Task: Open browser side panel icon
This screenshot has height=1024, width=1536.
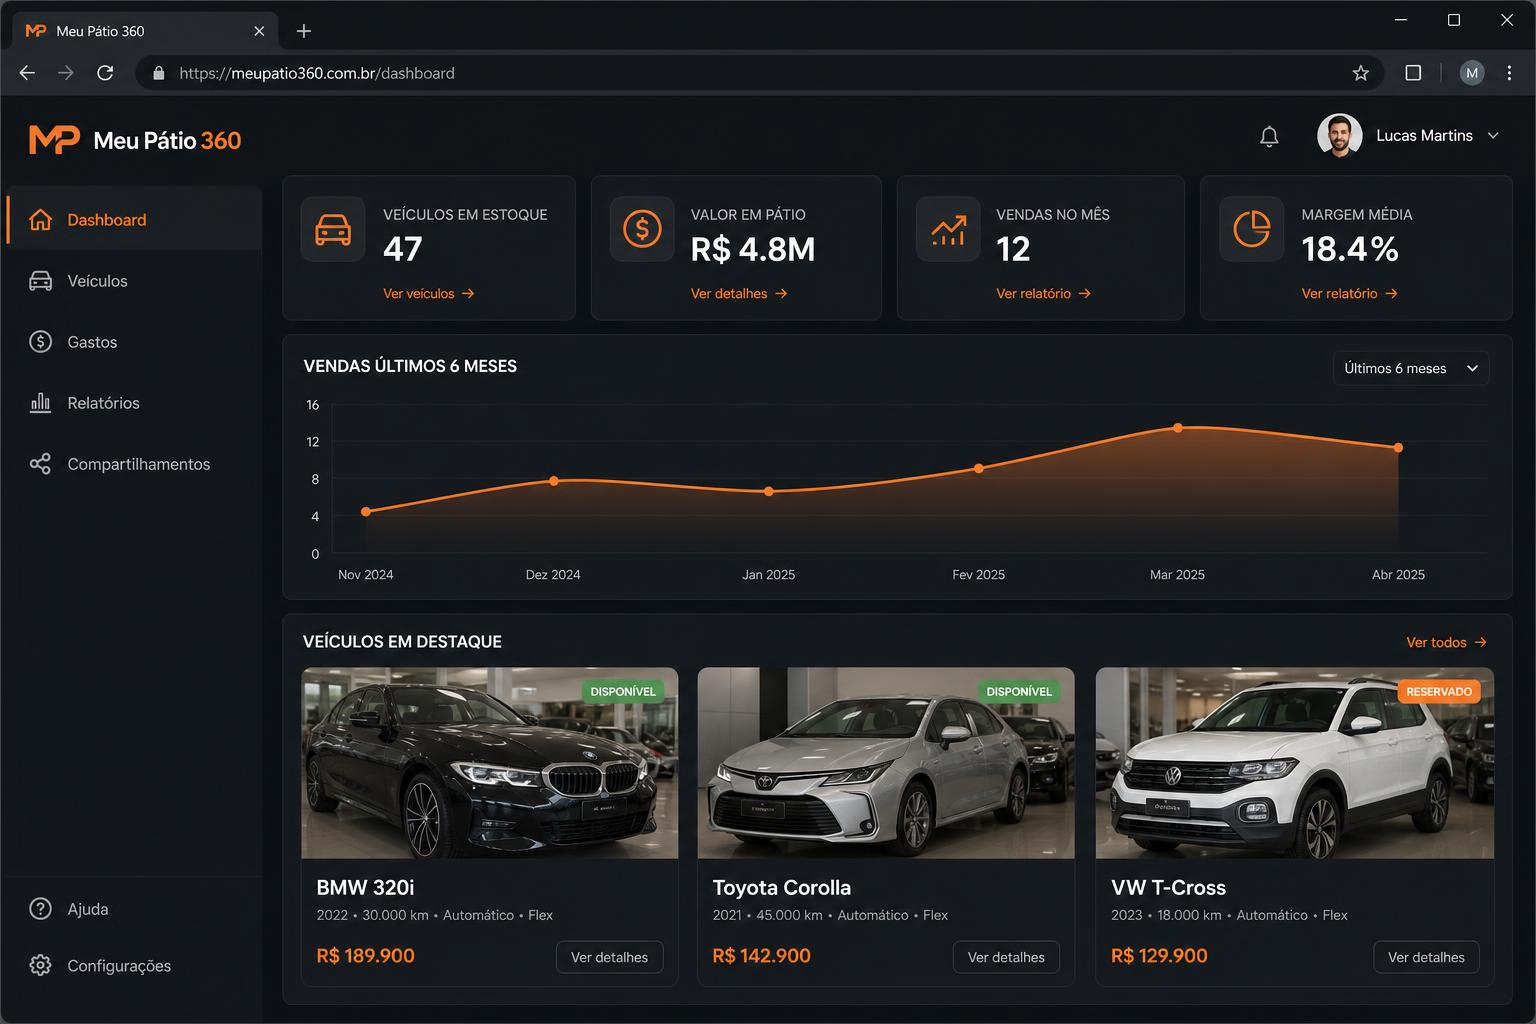Action: (1413, 73)
